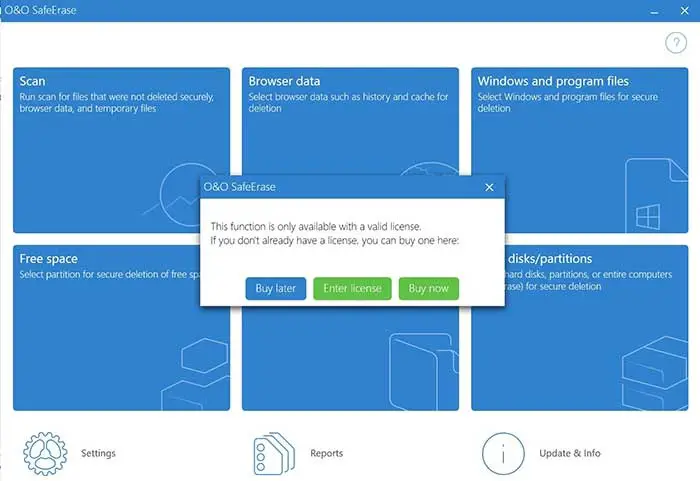Click the Reports label
700x481 pixels.
click(327, 453)
